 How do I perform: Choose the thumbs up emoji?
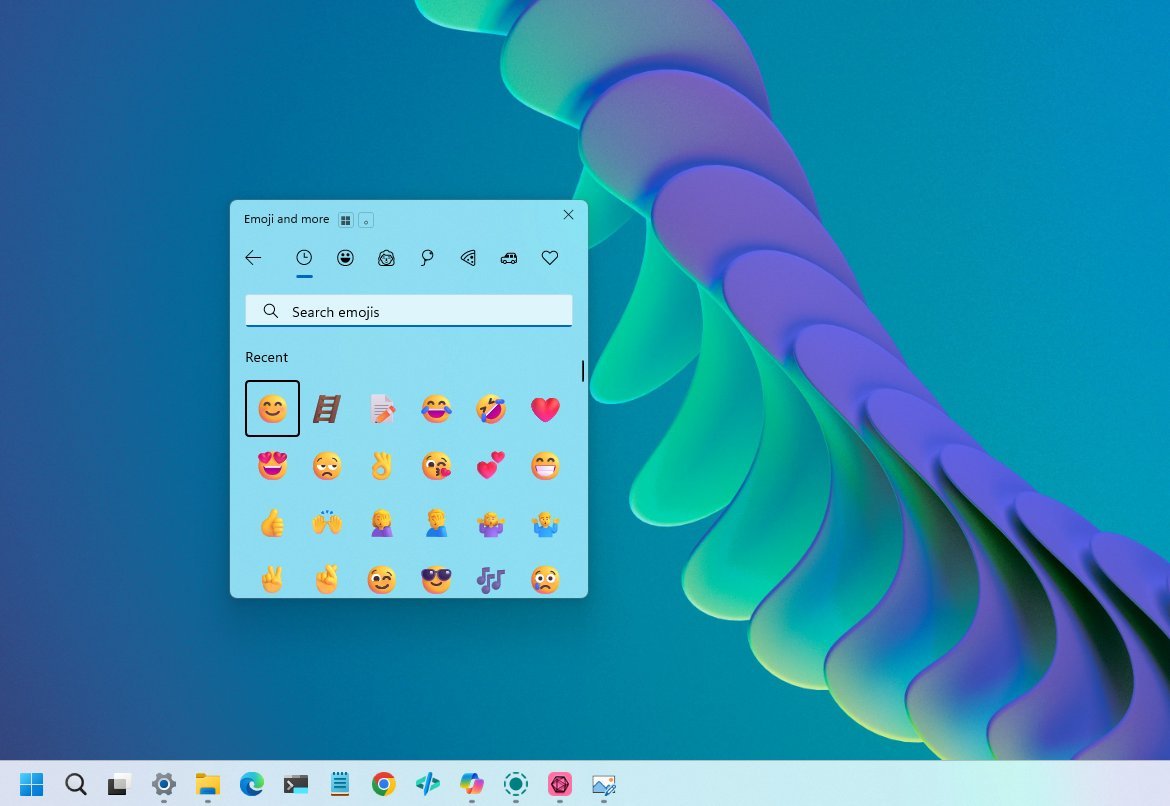(x=272, y=522)
